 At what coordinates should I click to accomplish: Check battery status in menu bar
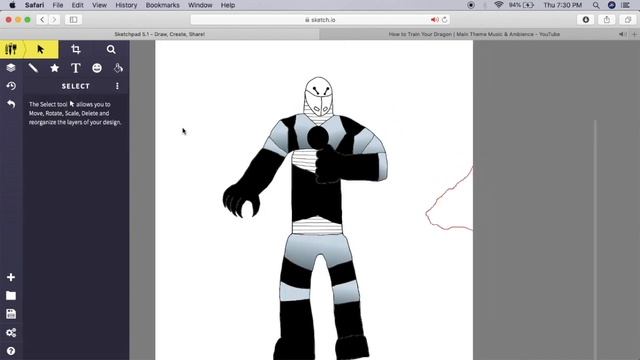pyautogui.click(x=521, y=5)
